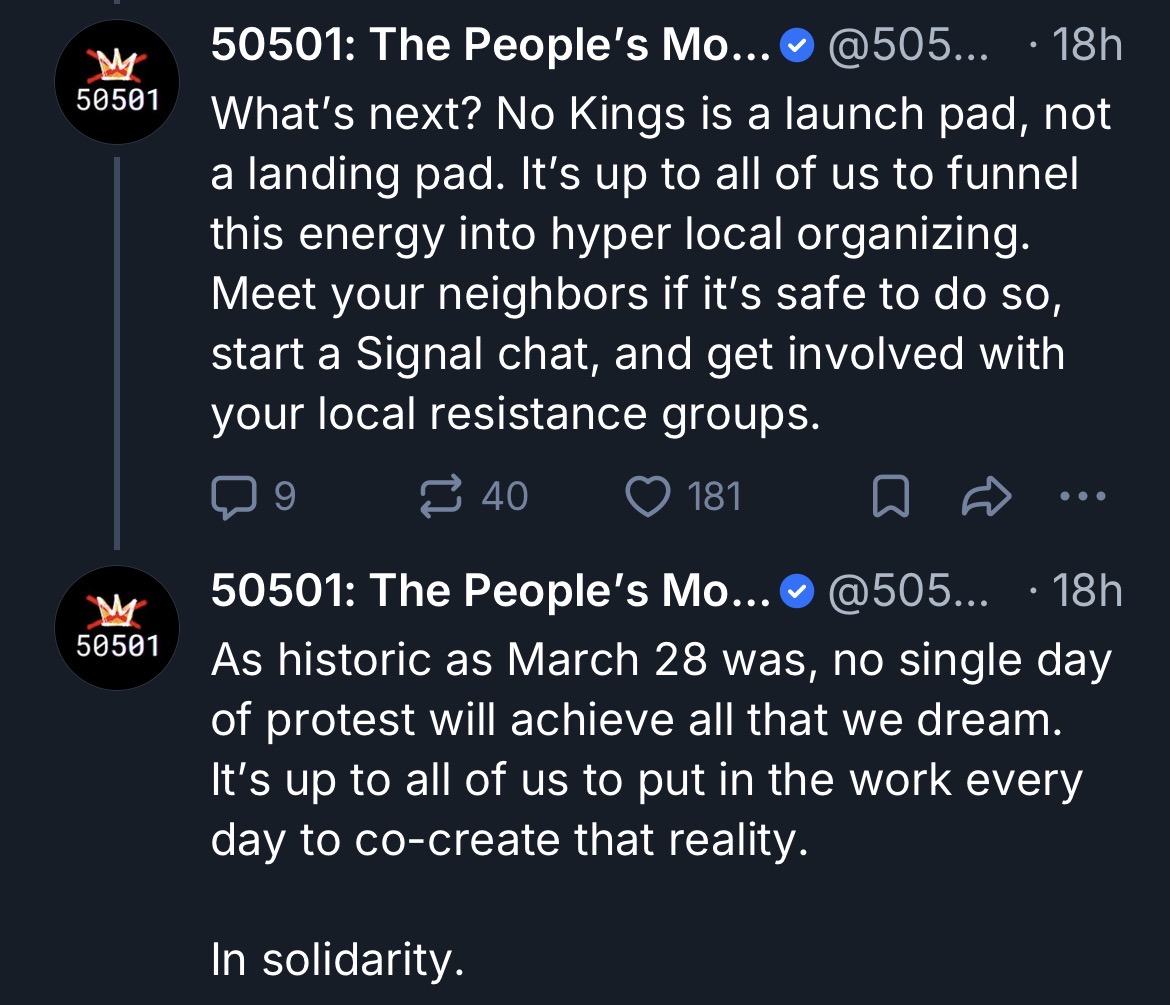Tap the 181 likes count
The width and height of the screenshot is (1170, 1005).
coord(715,496)
